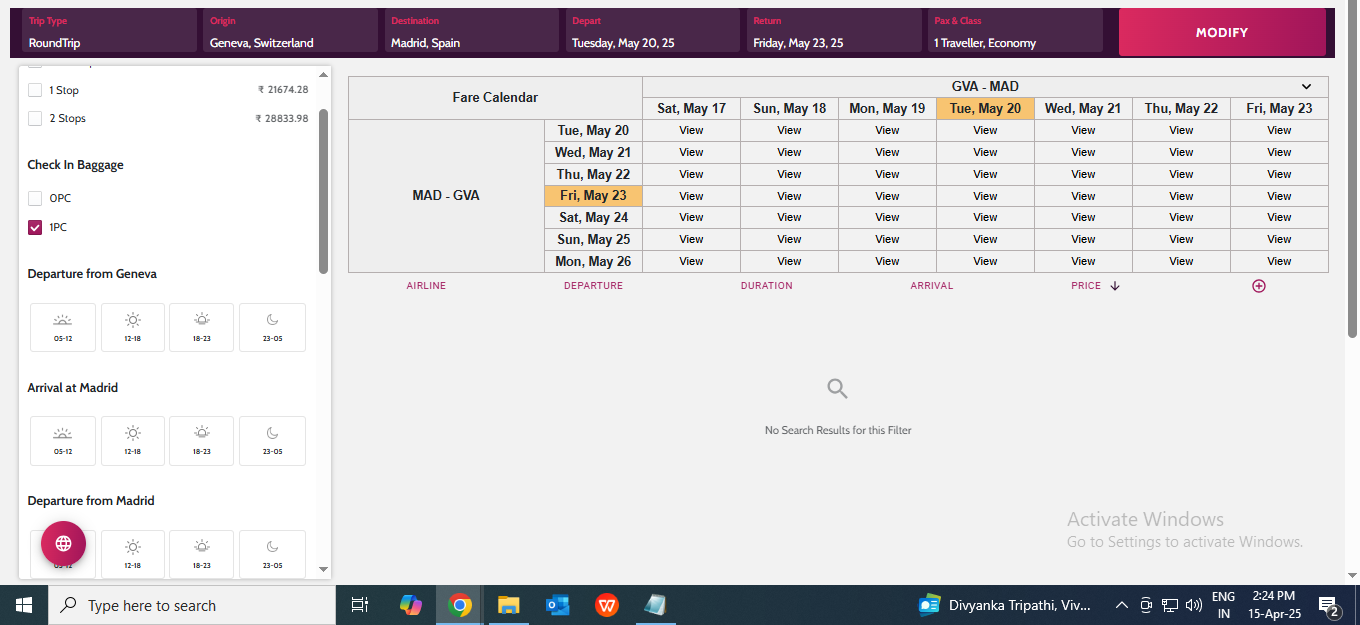Viewport: 1360px width, 625px height.
Task: Select the 05-12 sunrise slot under Departure from Geneva
Action: [63, 327]
